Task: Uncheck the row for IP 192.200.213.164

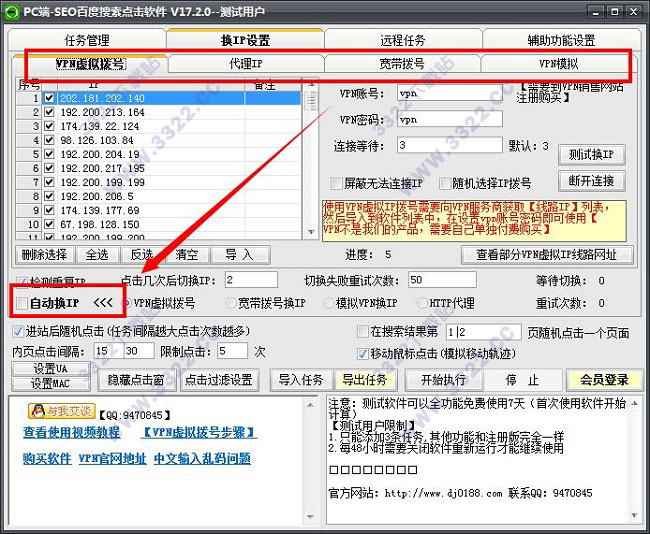Action: coord(49,112)
